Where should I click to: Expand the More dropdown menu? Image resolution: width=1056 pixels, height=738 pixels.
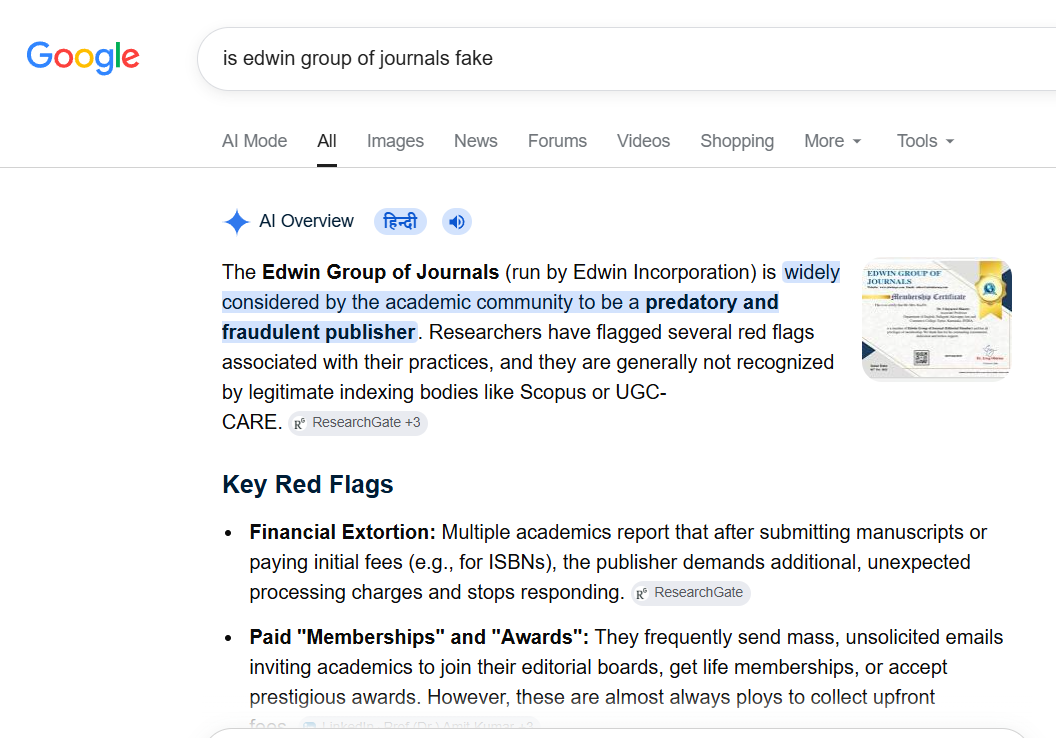[x=832, y=141]
